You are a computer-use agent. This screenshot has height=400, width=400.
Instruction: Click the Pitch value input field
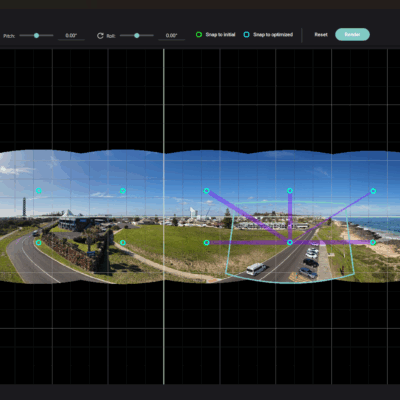point(71,36)
